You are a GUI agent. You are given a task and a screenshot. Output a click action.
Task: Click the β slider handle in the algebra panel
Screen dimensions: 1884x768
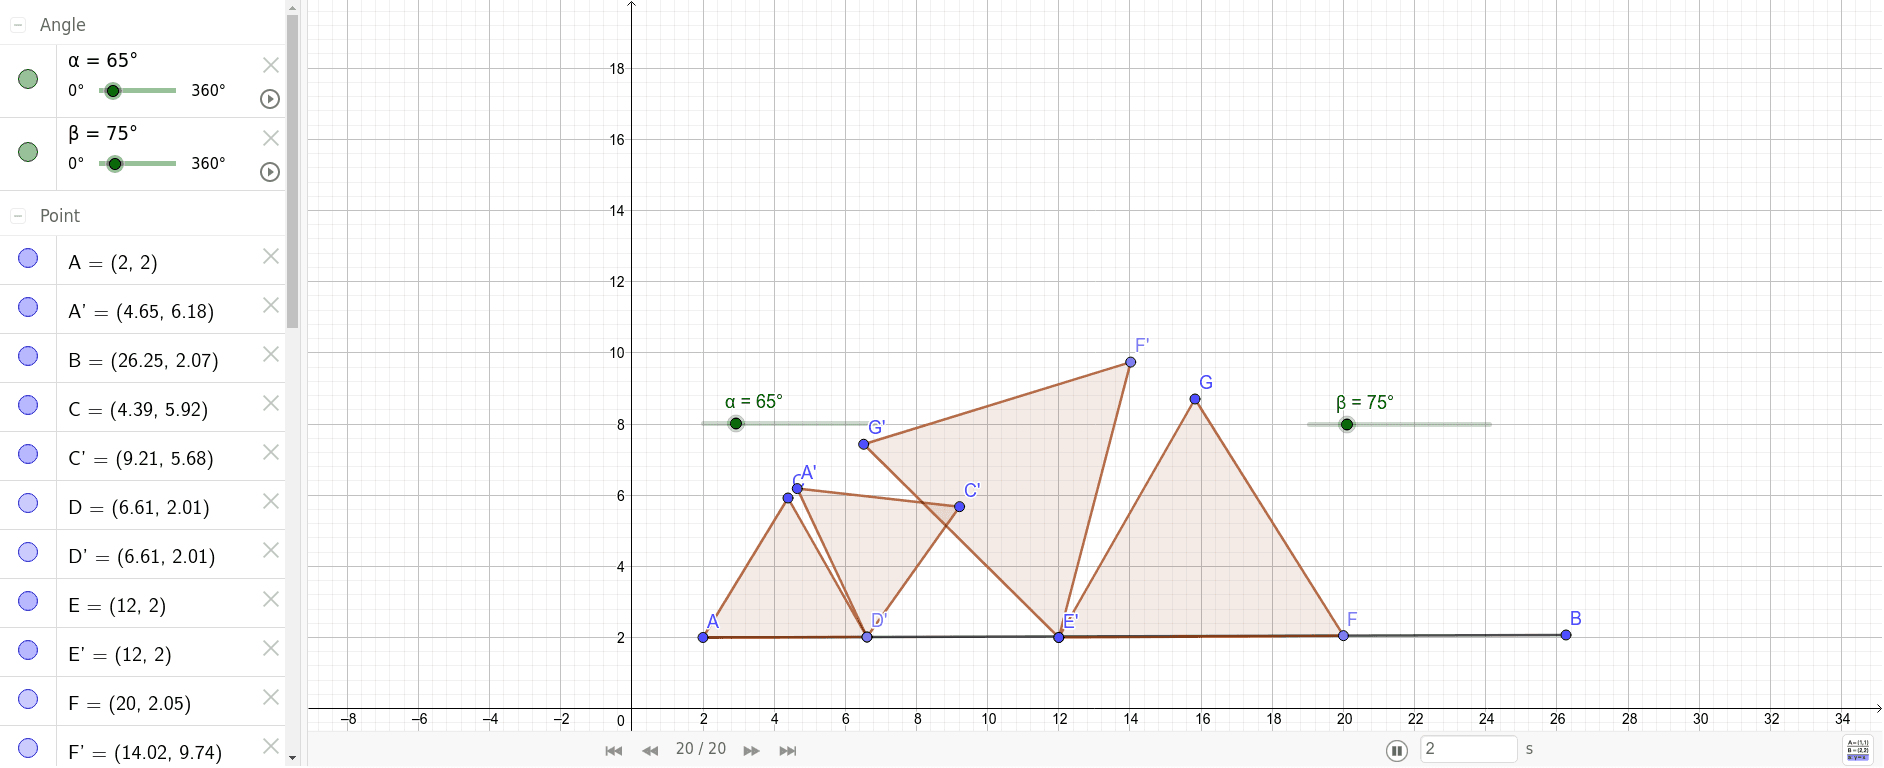click(x=115, y=164)
